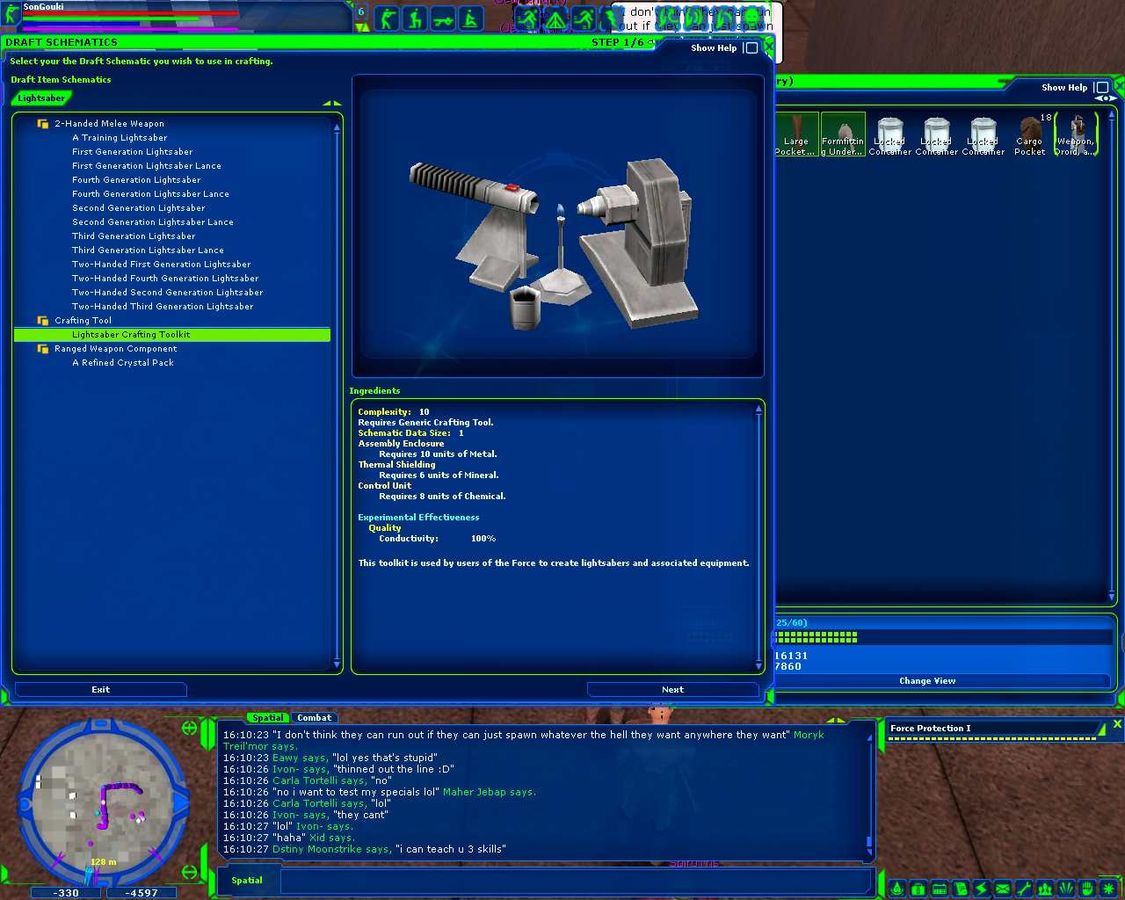Collapse the Ranged Weapon Component folder
The height and width of the screenshot is (900, 1125).
tap(43, 349)
